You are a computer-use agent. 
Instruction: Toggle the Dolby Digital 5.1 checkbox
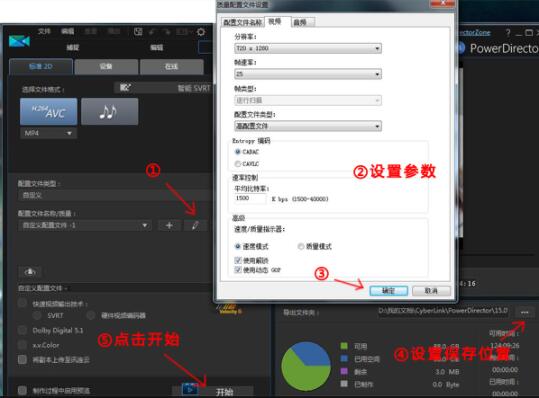tap(22, 330)
